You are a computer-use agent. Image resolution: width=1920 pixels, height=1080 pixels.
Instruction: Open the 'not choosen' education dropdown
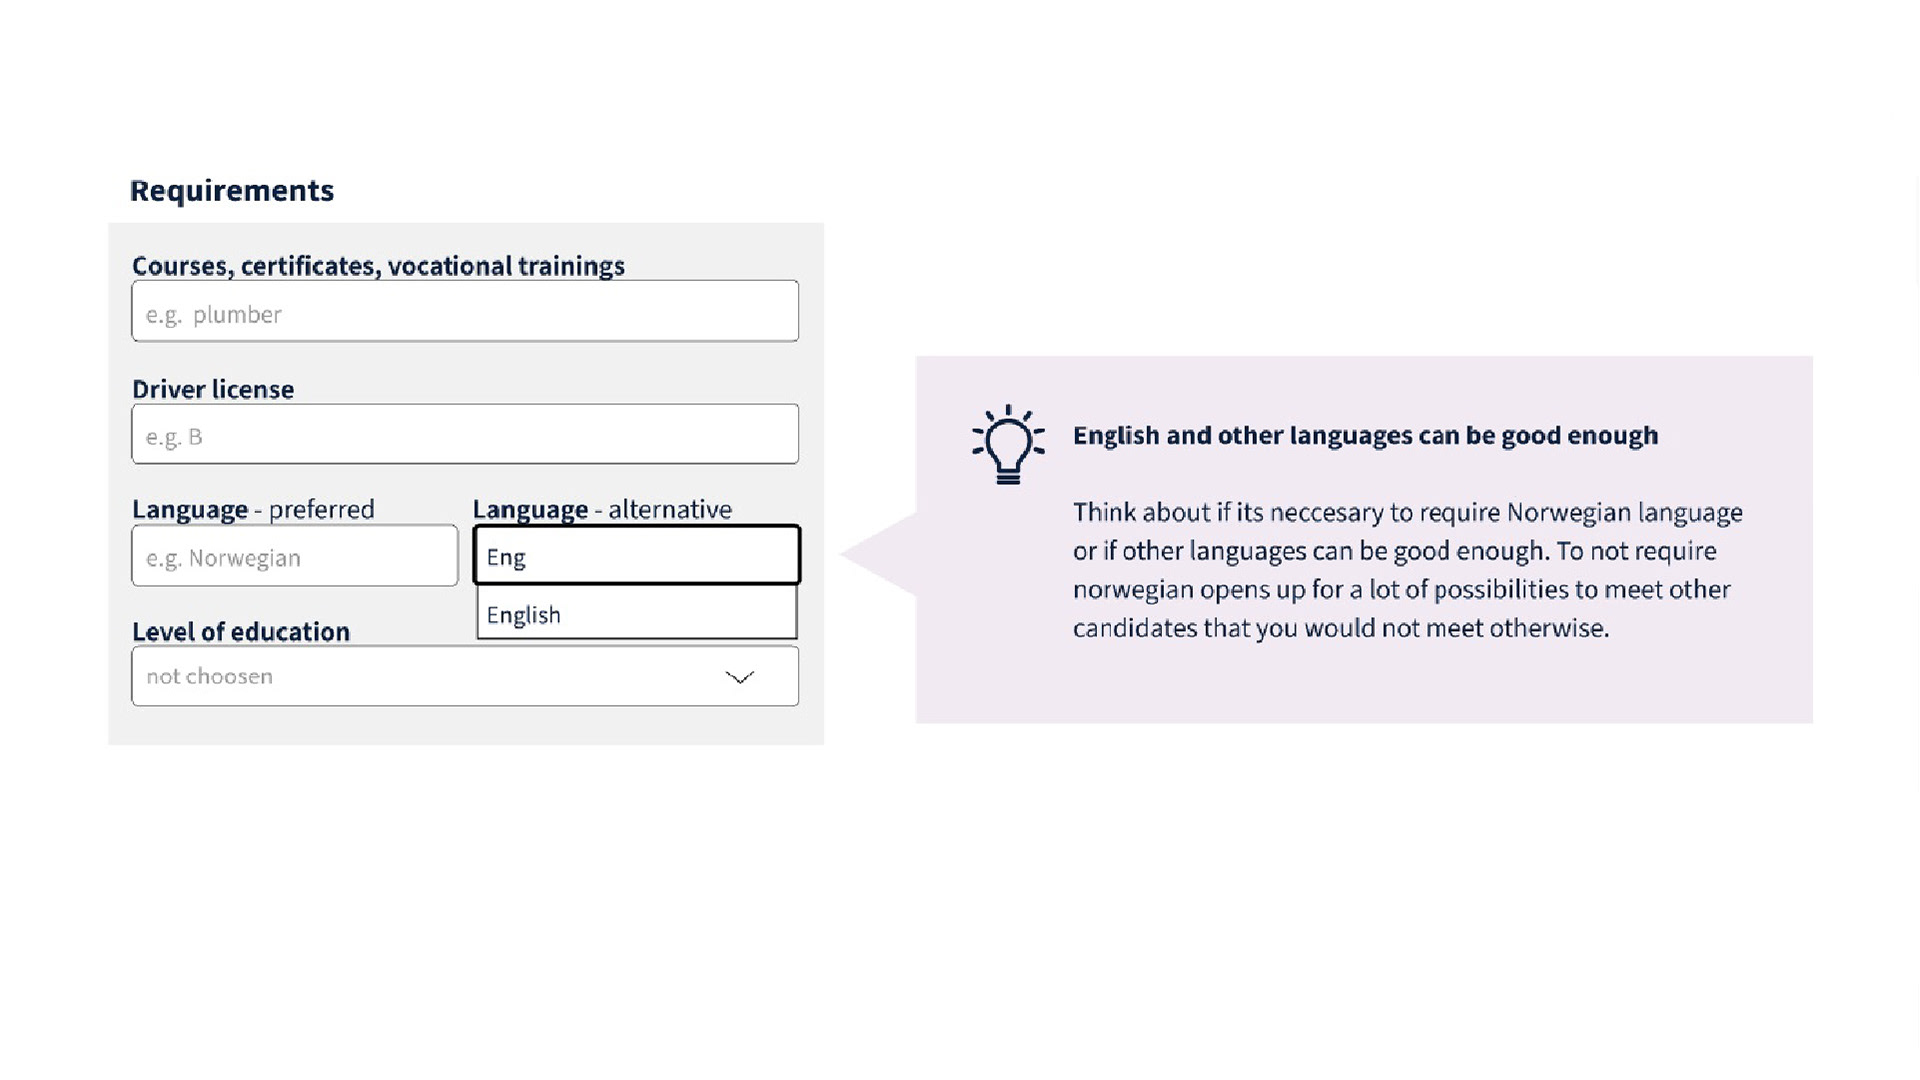point(464,677)
